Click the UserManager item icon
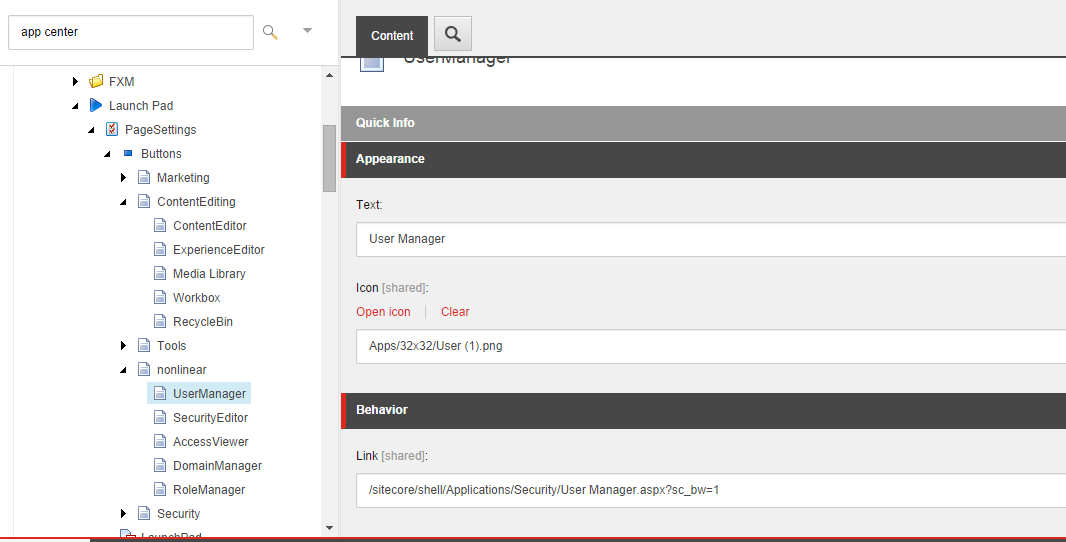 160,393
